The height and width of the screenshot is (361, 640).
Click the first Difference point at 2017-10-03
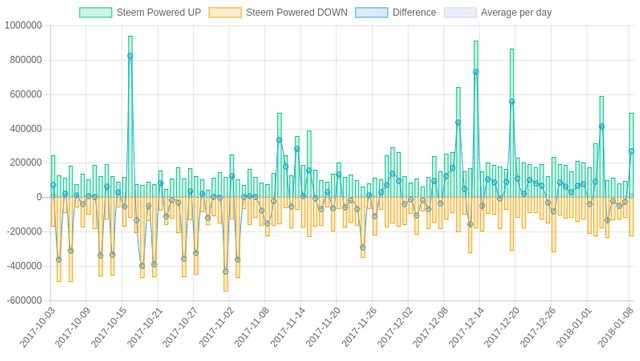click(53, 185)
